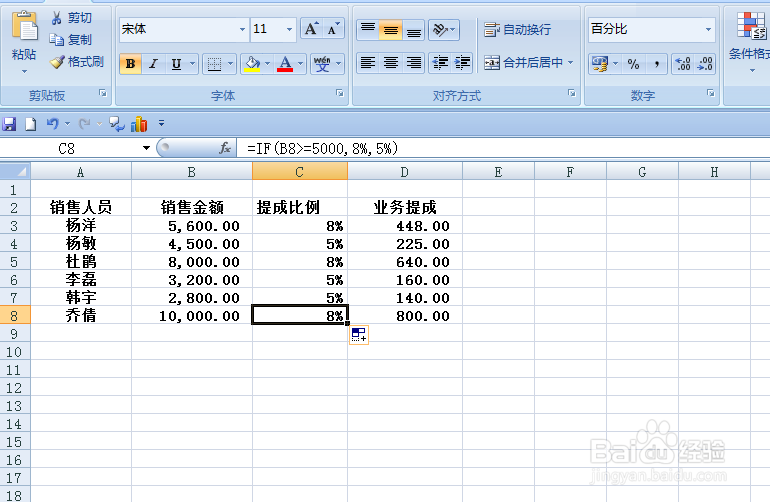Increase indent icon
This screenshot has width=770, height=502.
tap(462, 63)
